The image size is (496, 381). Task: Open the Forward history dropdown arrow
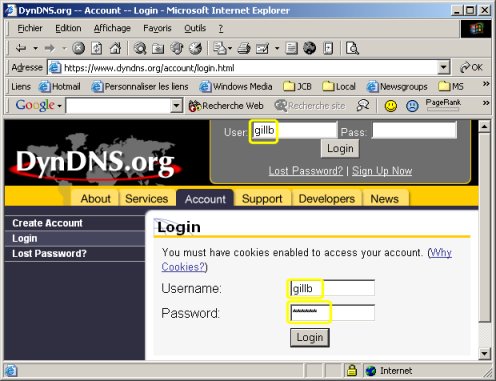tap(64, 49)
